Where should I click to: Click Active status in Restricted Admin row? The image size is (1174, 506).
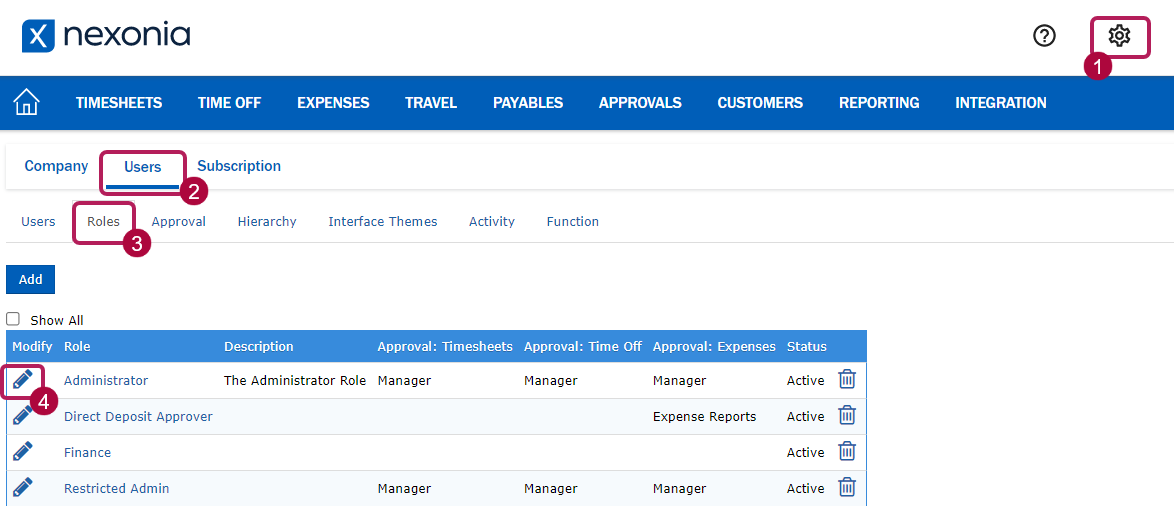806,488
